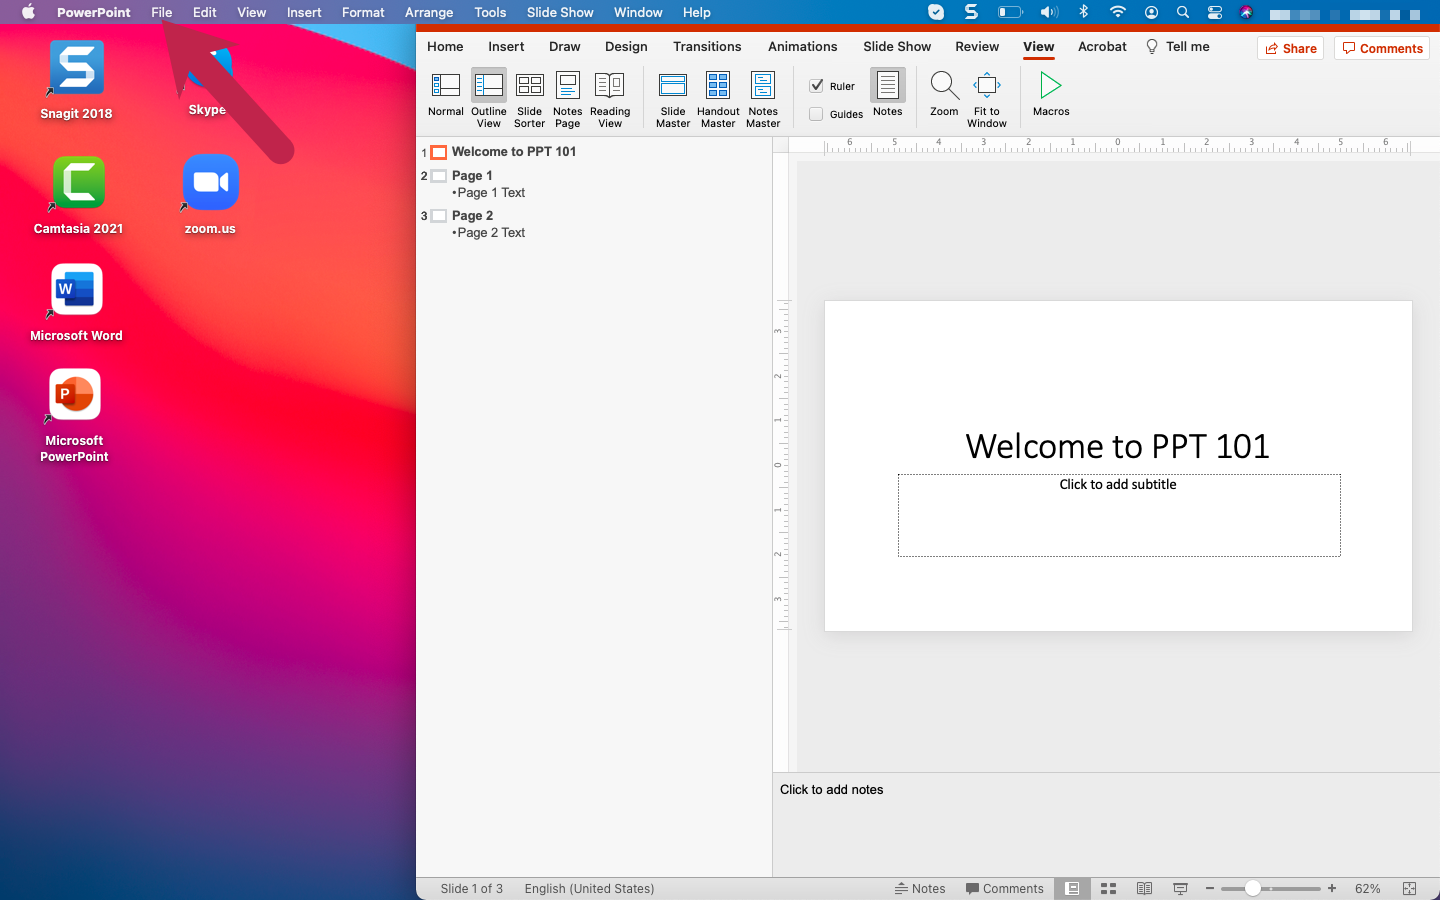Open the Notes Master view
The width and height of the screenshot is (1440, 900).
[762, 95]
